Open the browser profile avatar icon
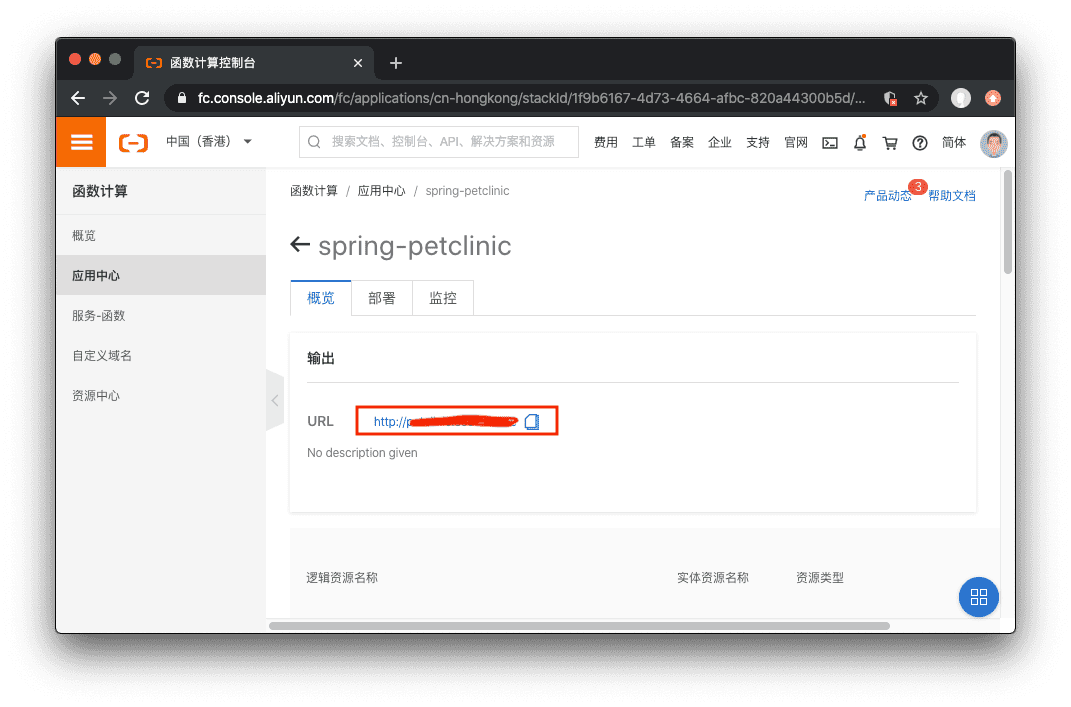The height and width of the screenshot is (707, 1071). tap(961, 98)
